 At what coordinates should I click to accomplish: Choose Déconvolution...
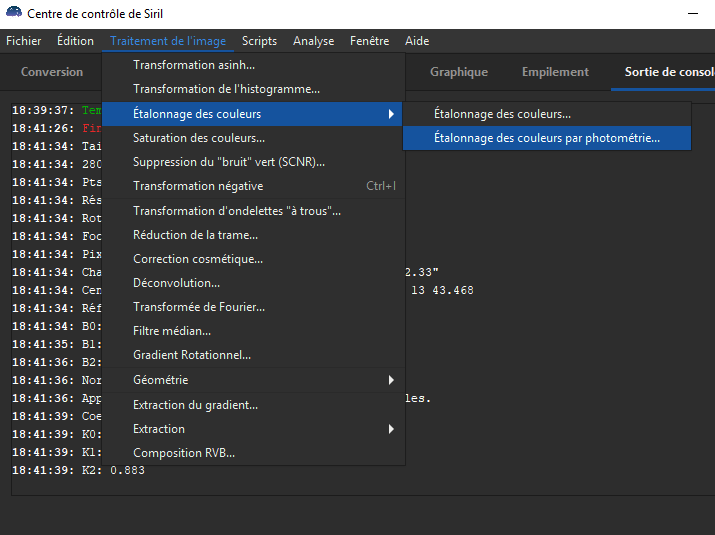pos(254,283)
